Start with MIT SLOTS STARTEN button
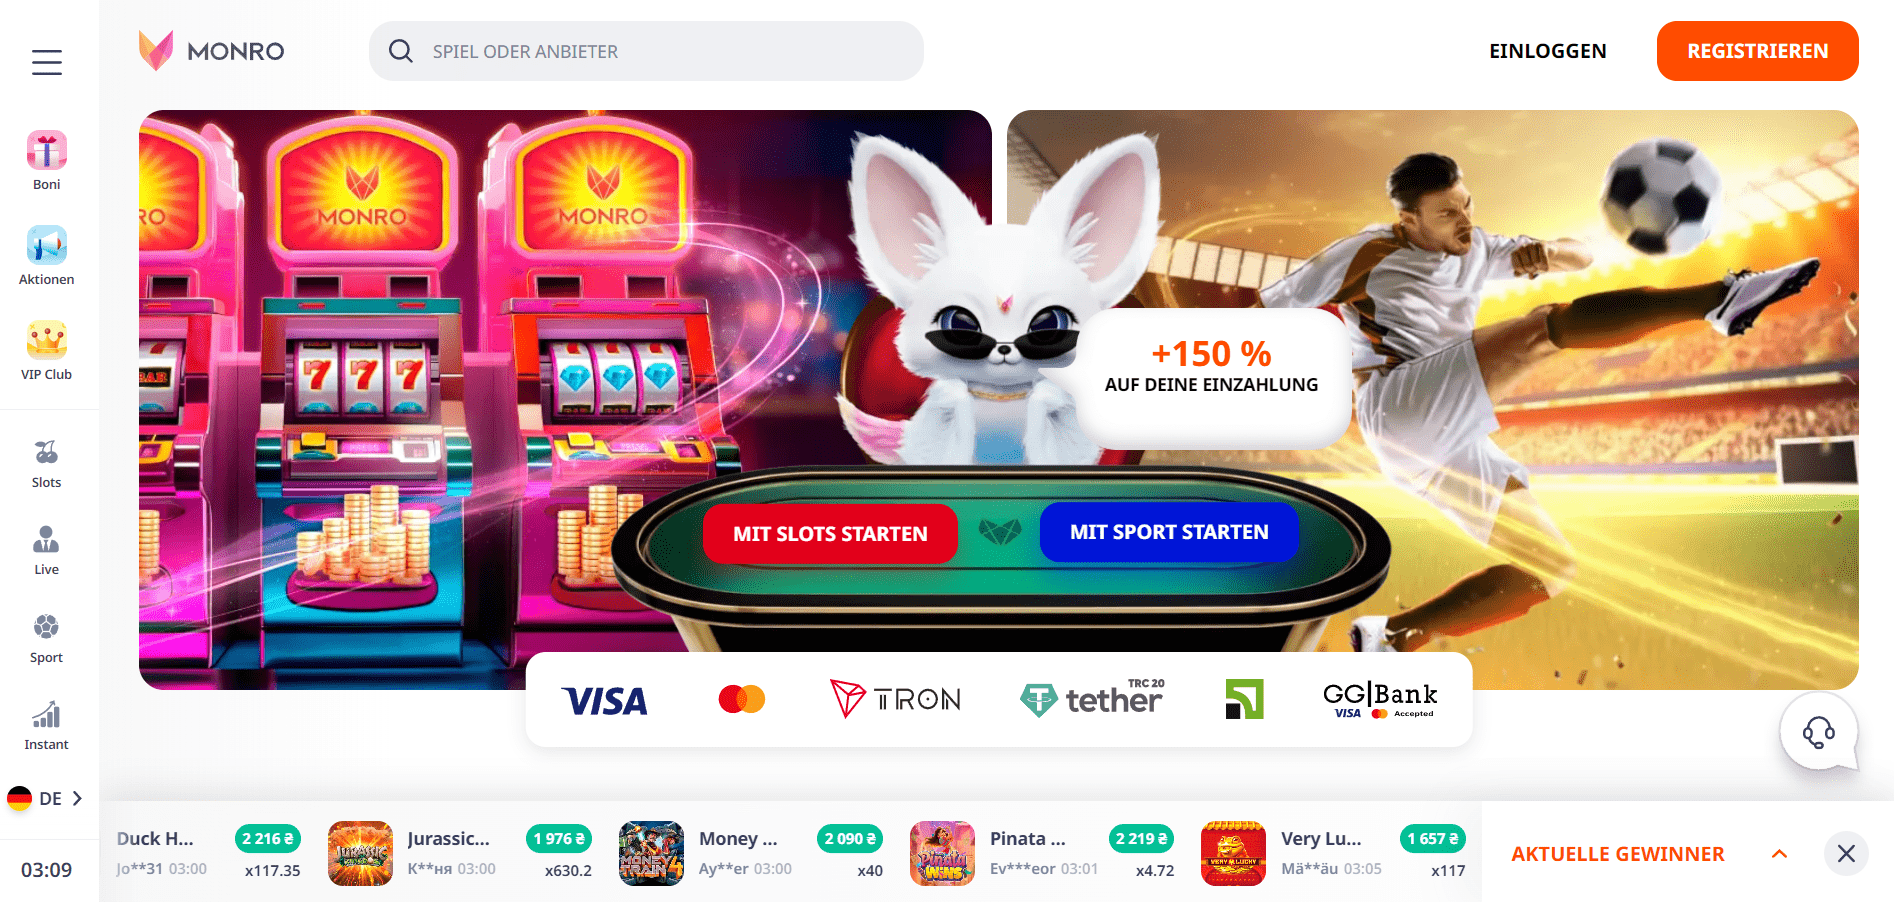Viewport: 1894px width, 902px height. 830,534
